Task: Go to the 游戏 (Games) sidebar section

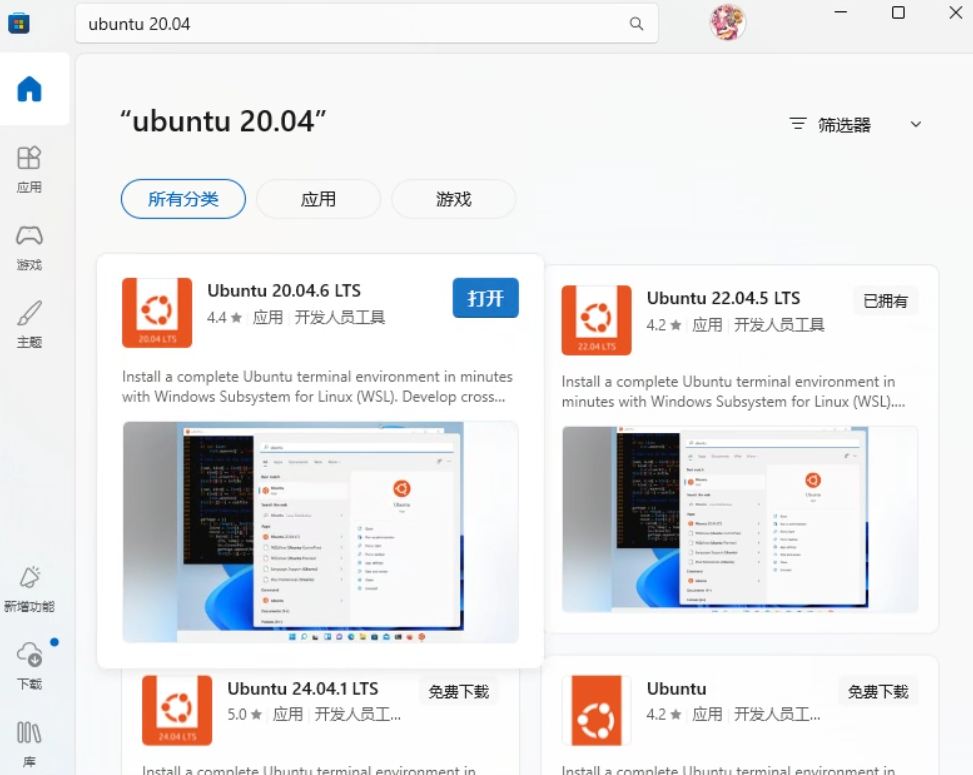Action: coord(29,246)
